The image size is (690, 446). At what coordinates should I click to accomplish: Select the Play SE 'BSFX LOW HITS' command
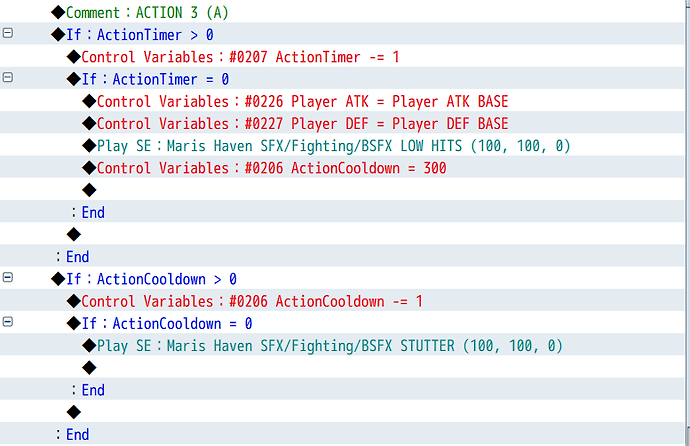pos(326,146)
